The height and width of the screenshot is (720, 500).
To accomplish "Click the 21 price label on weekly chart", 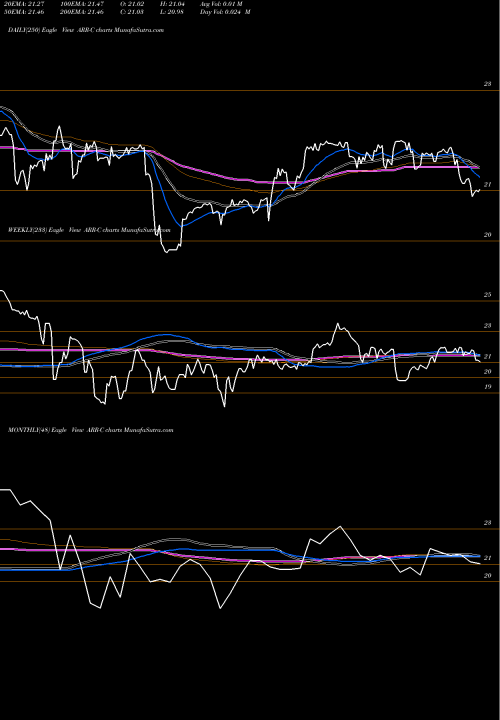I will (x=488, y=356).
